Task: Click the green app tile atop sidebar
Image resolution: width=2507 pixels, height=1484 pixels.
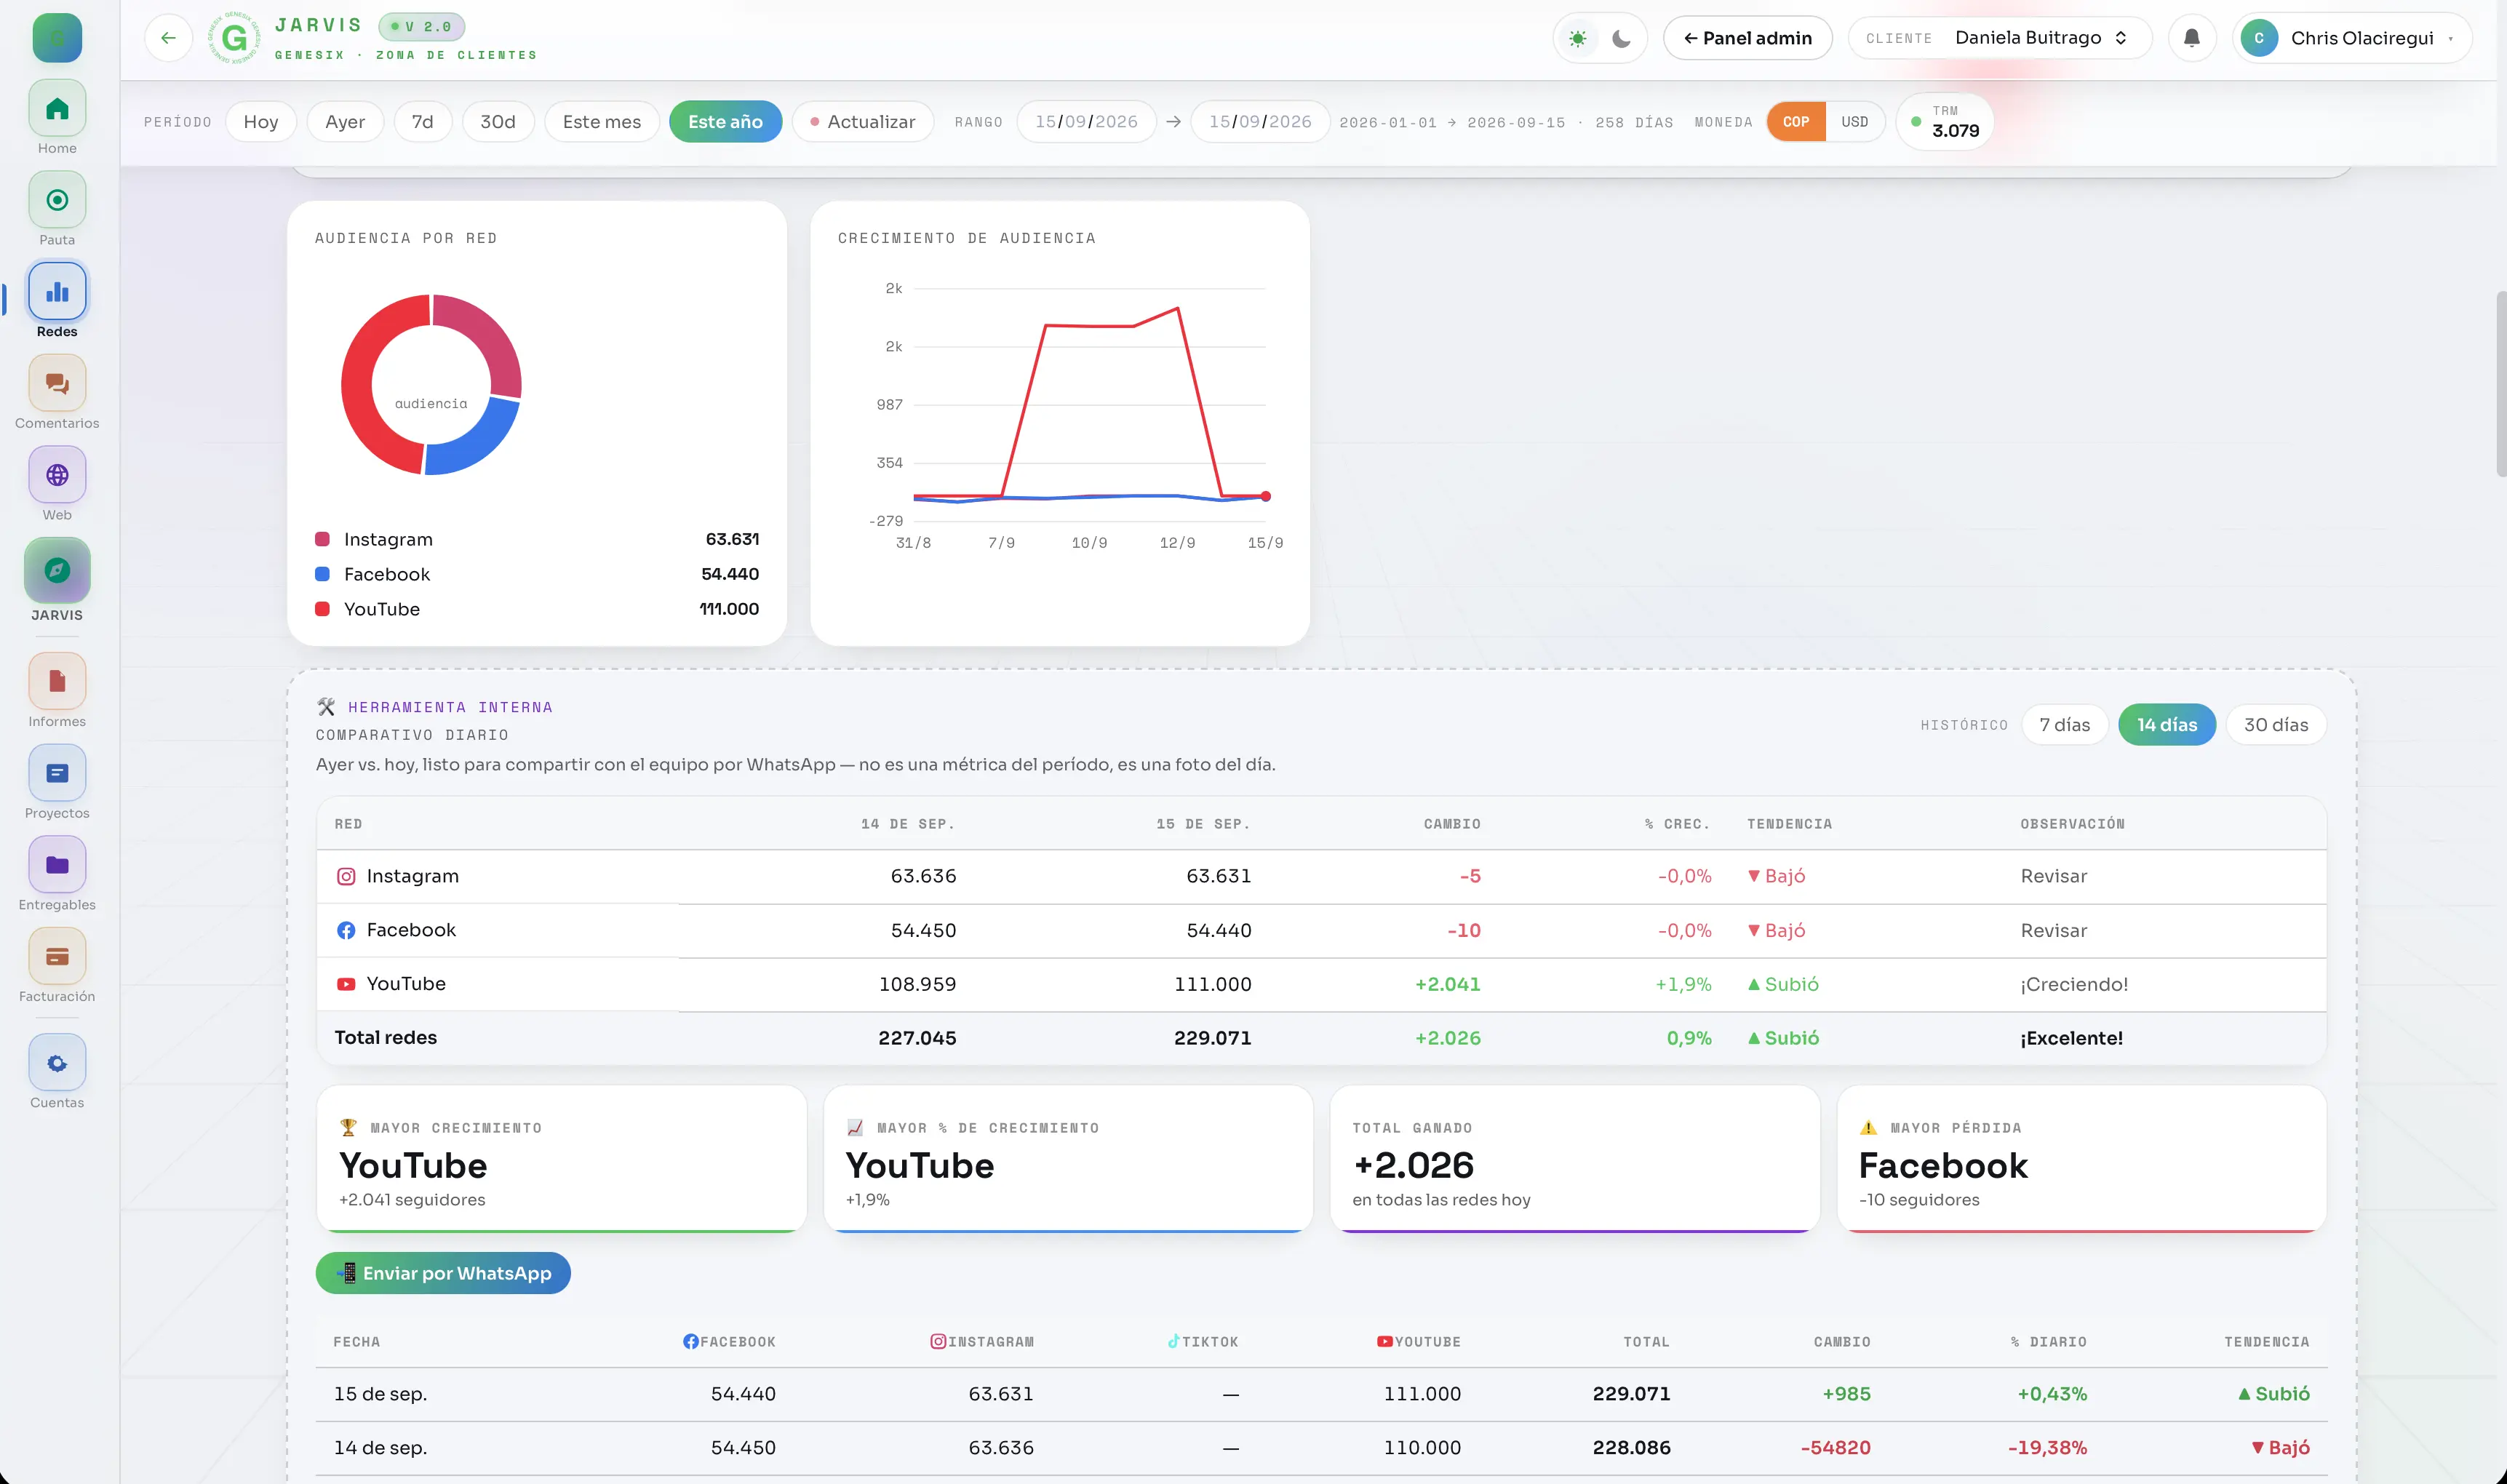Action: [57, 38]
